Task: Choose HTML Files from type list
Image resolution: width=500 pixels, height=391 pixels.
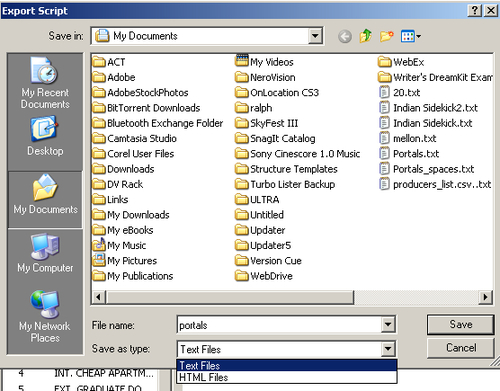Action: pos(287,377)
